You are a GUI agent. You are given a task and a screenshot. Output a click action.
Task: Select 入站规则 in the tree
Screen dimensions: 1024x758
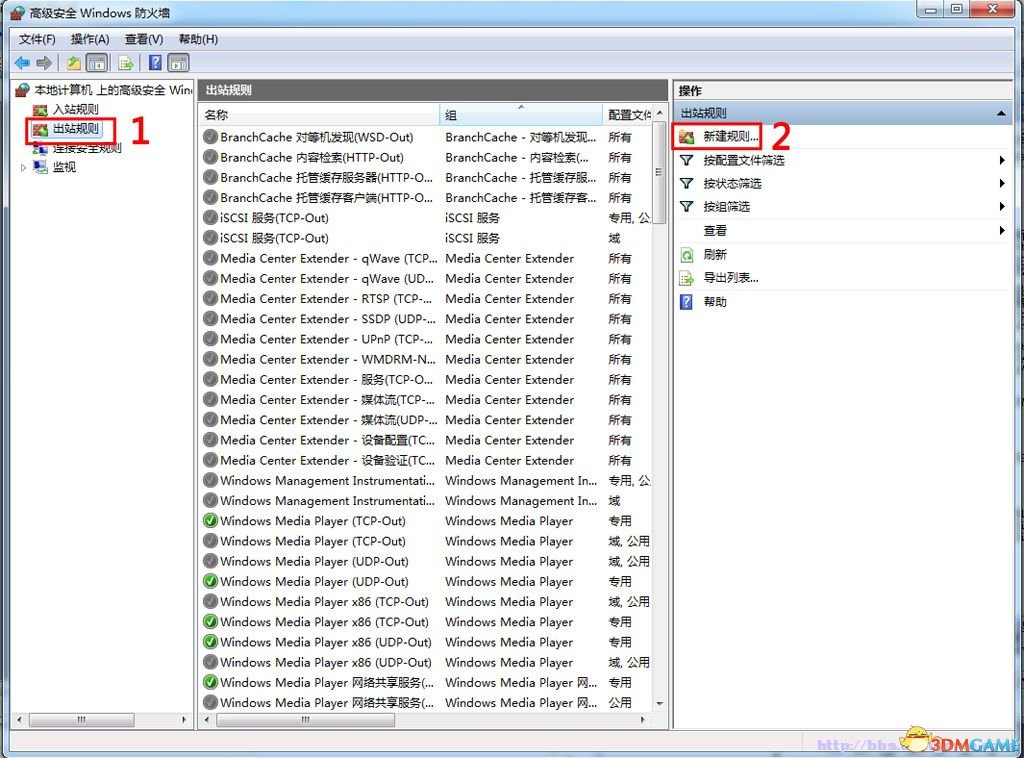75,109
